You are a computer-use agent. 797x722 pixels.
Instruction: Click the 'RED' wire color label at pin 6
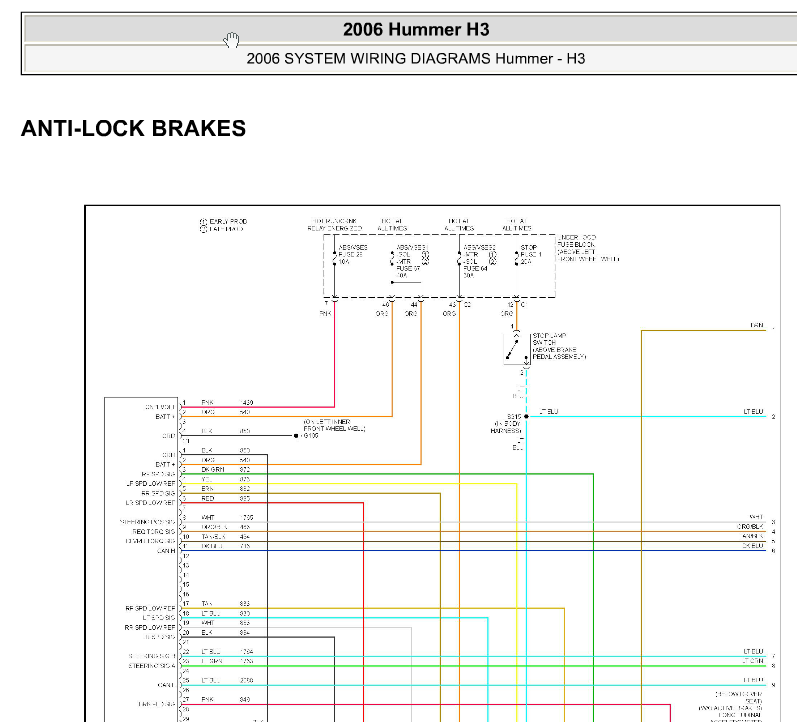[208, 498]
